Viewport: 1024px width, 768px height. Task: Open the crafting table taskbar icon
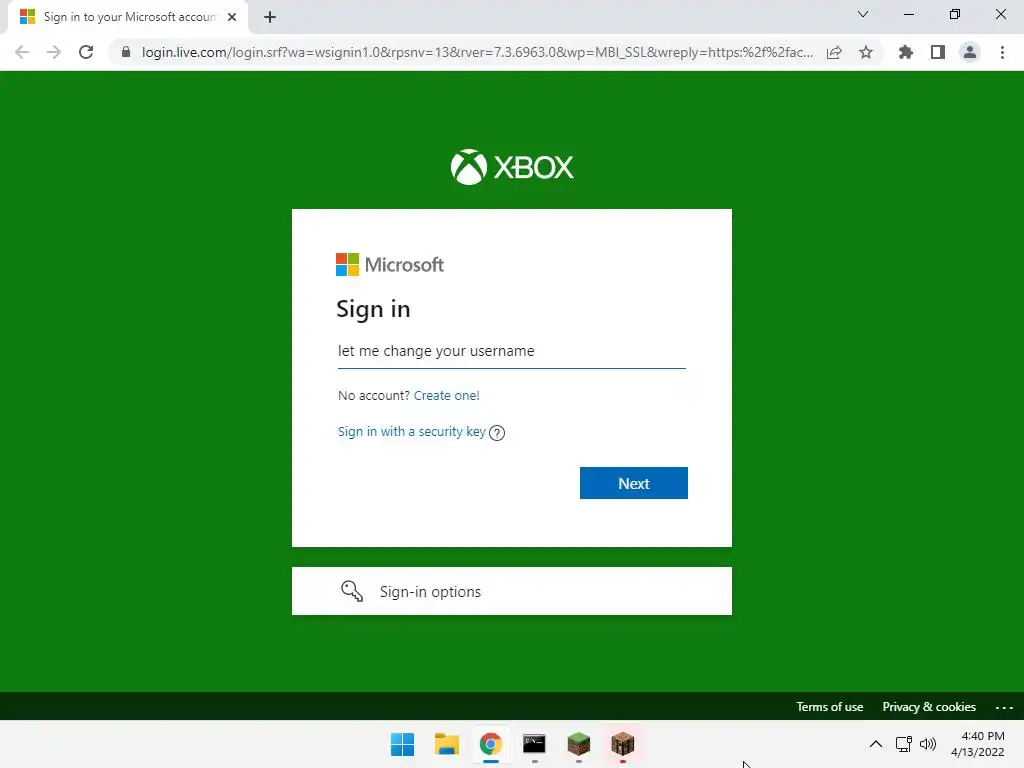[x=622, y=744]
